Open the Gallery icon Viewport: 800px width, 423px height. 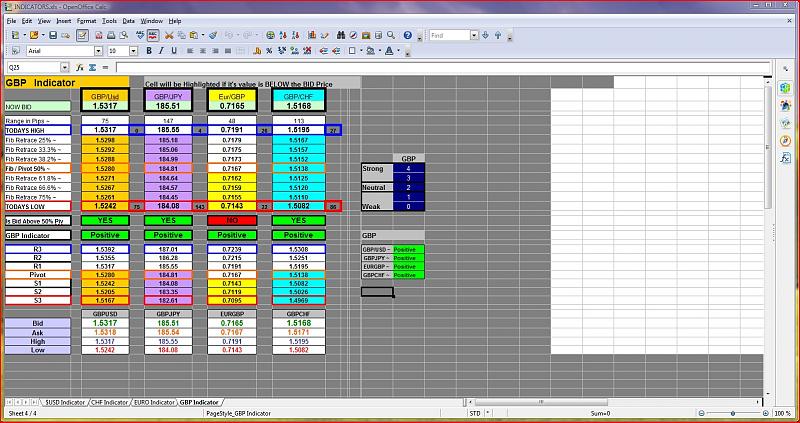click(366, 35)
